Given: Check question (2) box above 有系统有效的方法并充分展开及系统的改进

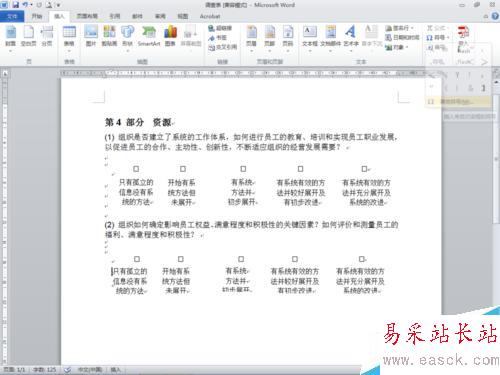Looking at the screenshot, I should (362, 259).
